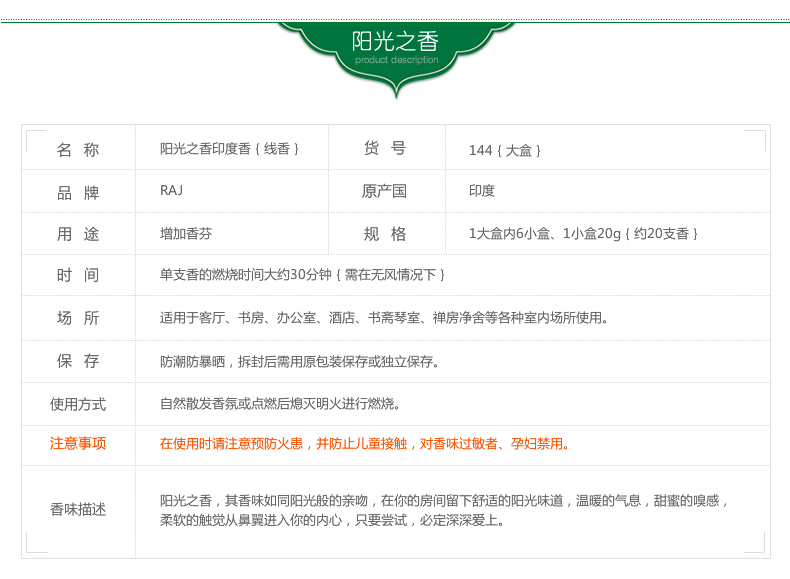Image resolution: width=790 pixels, height=579 pixels.
Task: Select the 品牌 label cell
Action: coord(78,192)
